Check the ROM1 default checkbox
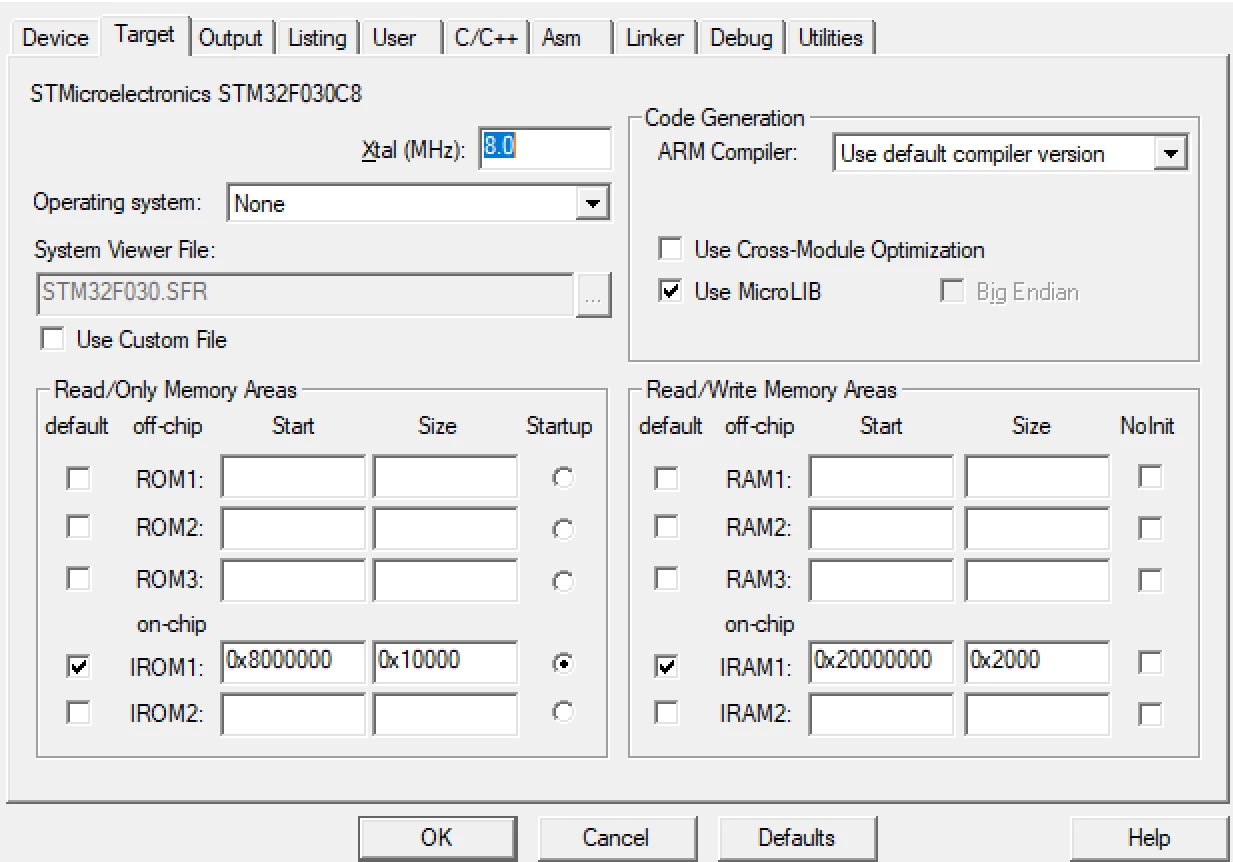Screen dimensions: 1233x862 point(78,479)
